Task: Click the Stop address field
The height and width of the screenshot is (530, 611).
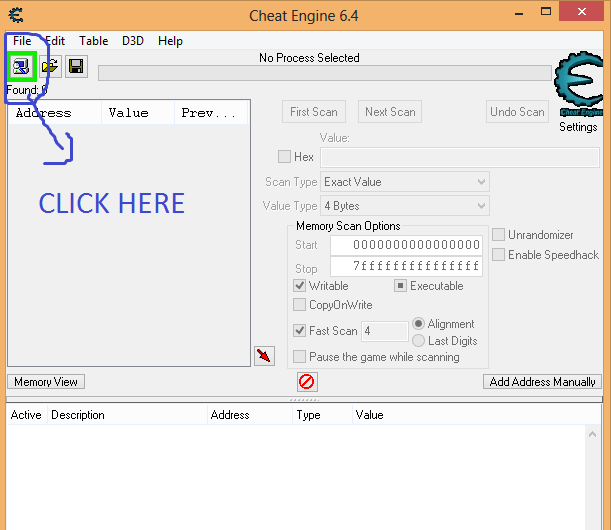Action: coord(406,267)
